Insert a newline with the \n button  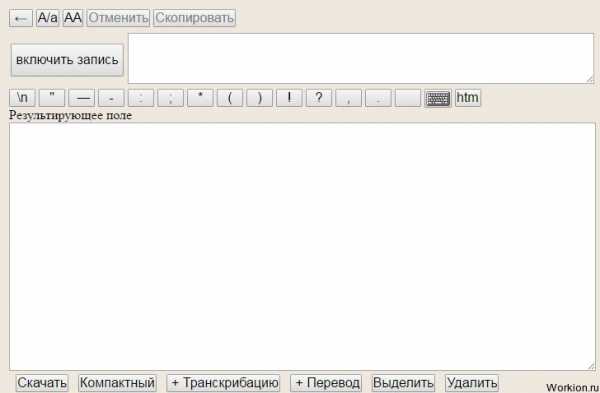click(x=22, y=98)
